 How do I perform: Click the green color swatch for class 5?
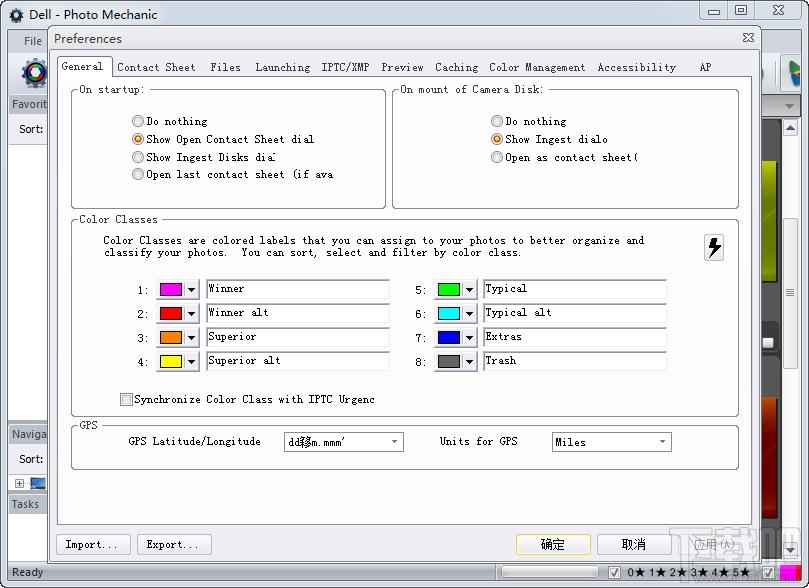pos(448,289)
